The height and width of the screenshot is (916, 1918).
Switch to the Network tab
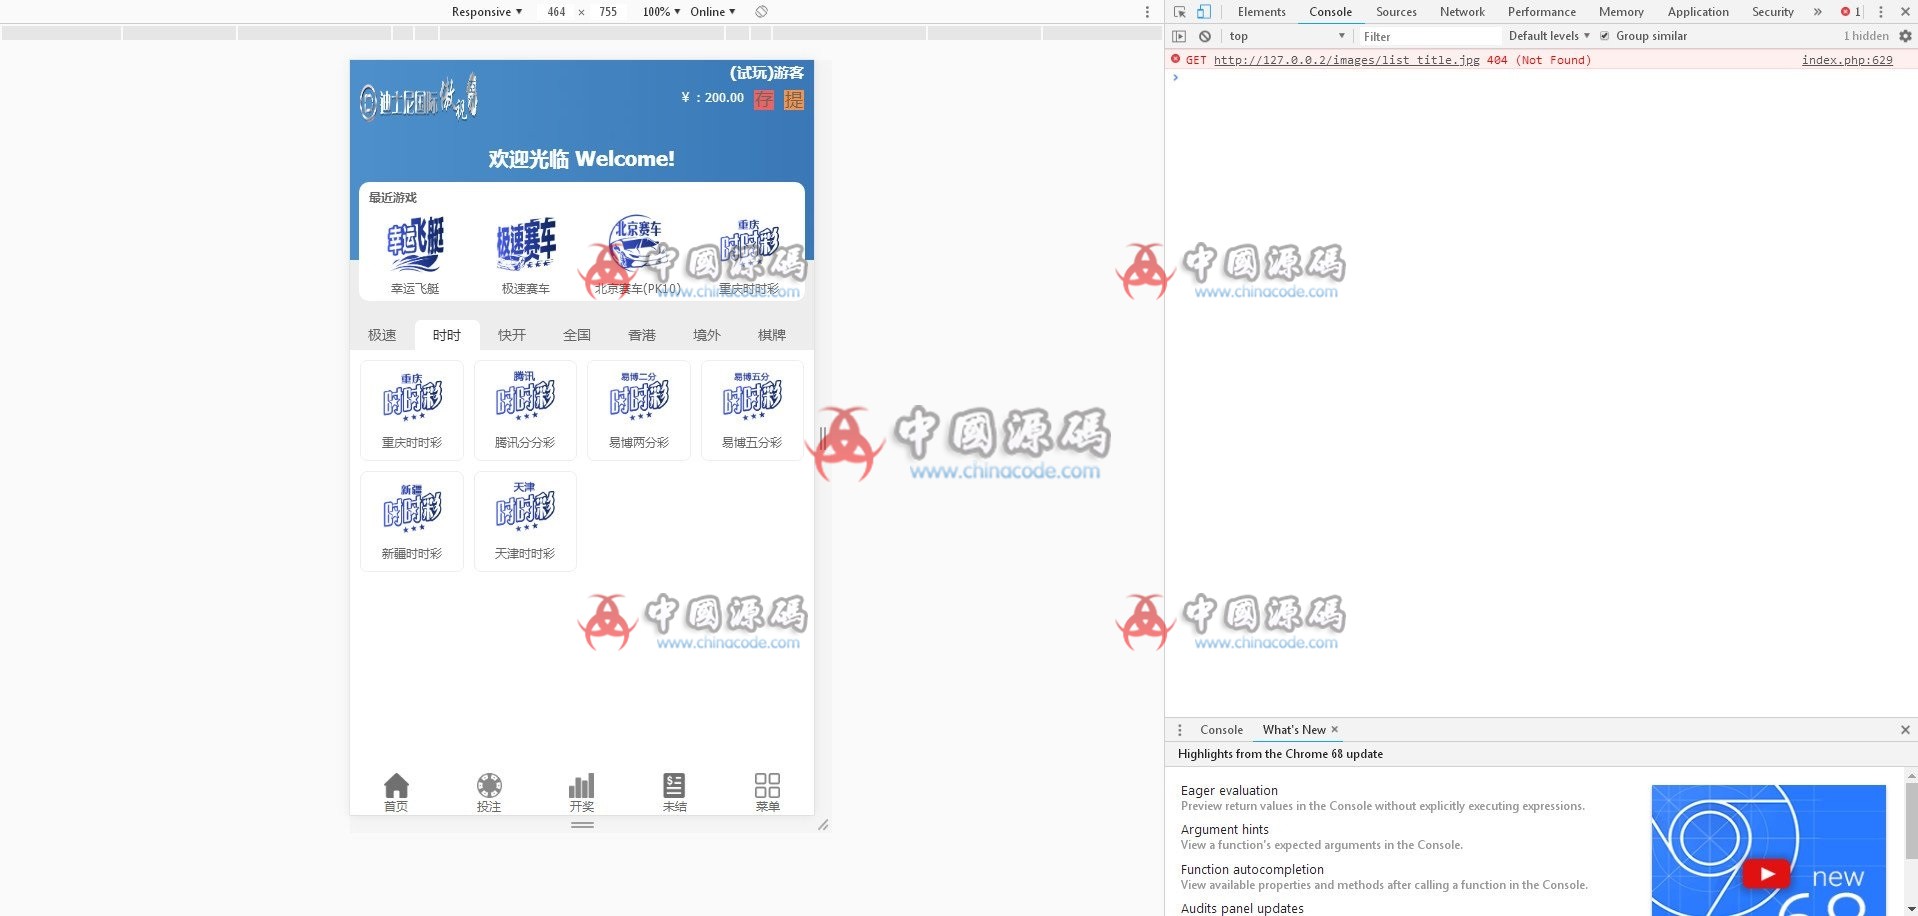coord(1462,12)
